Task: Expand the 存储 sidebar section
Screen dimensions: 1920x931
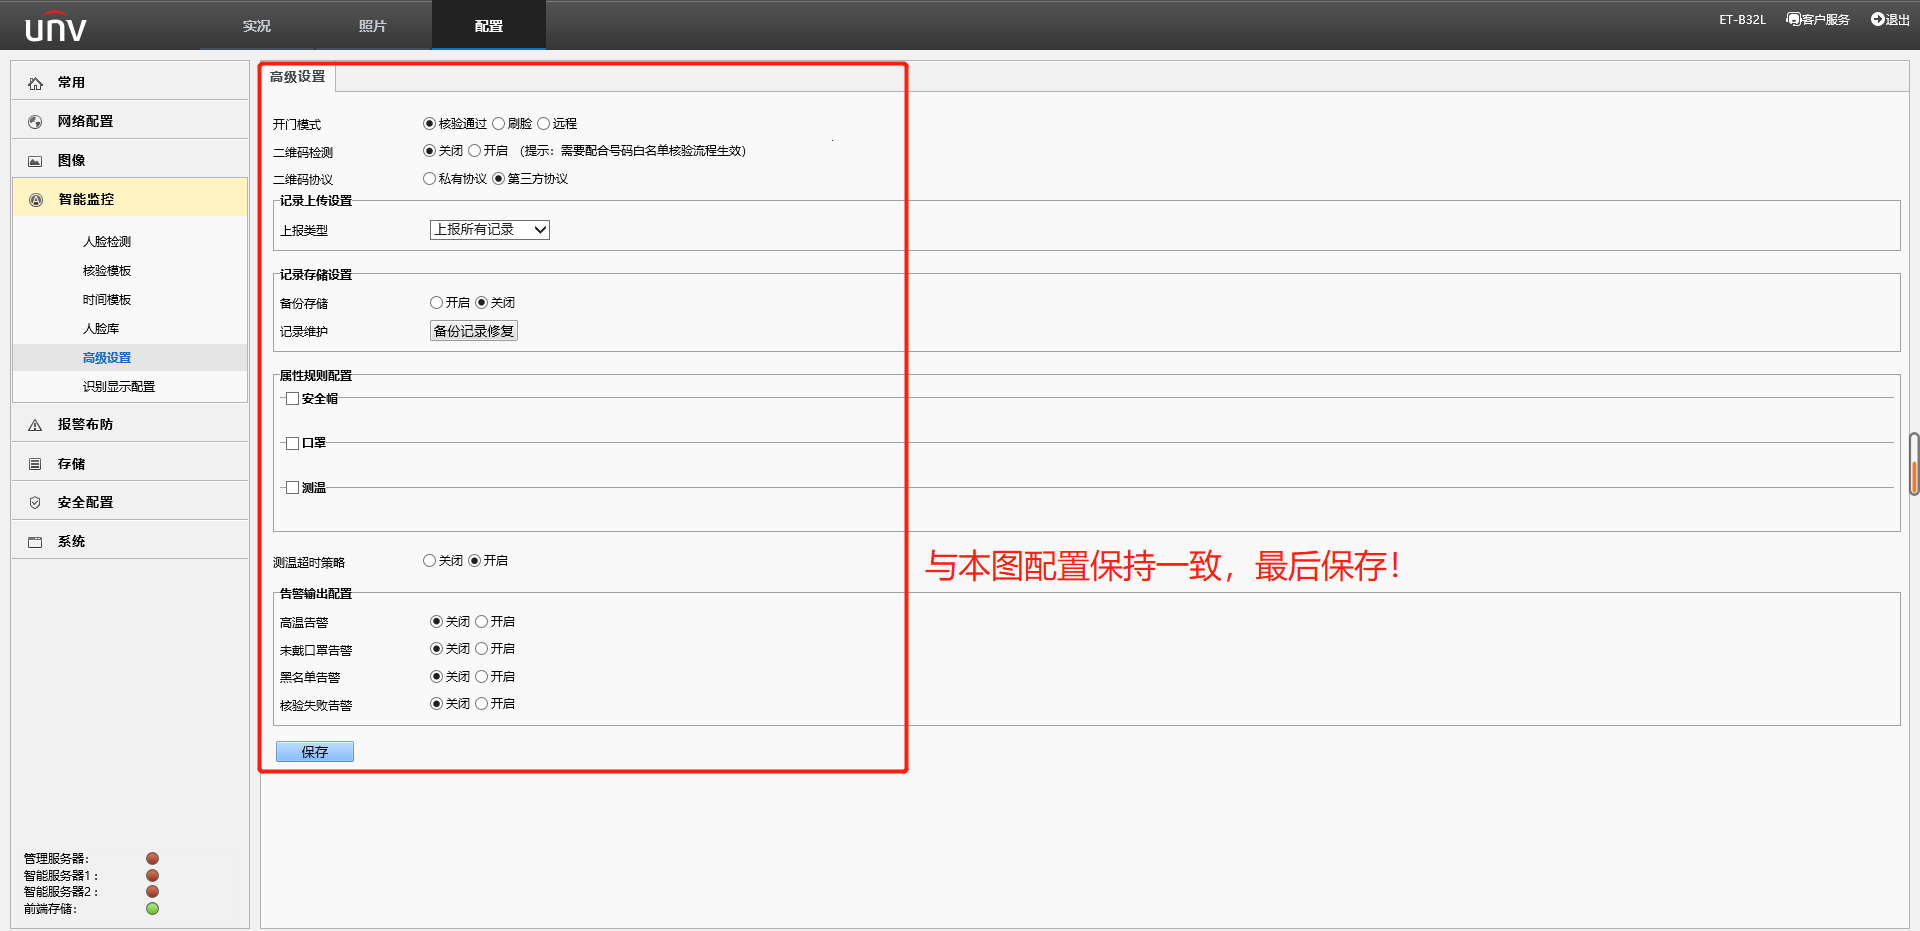Action: pyautogui.click(x=130, y=464)
